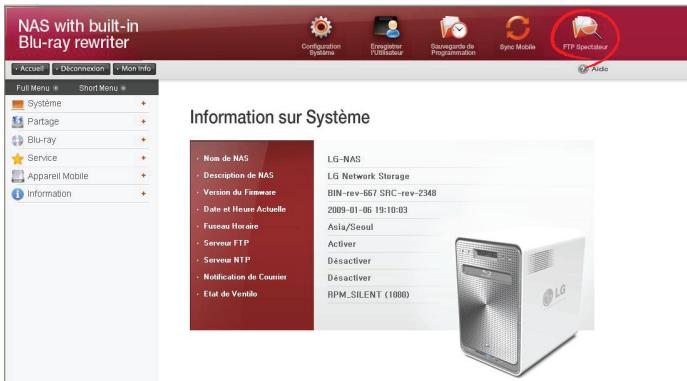
Task: Click the Déconnexion button
Action: click(x=81, y=69)
